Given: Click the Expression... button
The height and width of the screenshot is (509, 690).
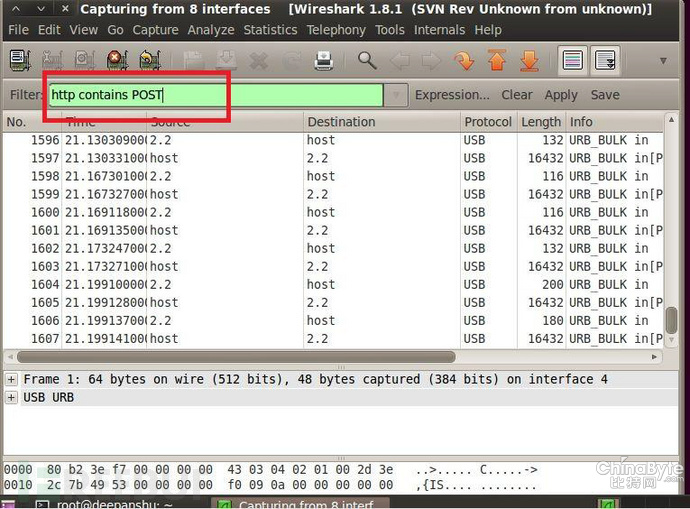Looking at the screenshot, I should (x=452, y=95).
